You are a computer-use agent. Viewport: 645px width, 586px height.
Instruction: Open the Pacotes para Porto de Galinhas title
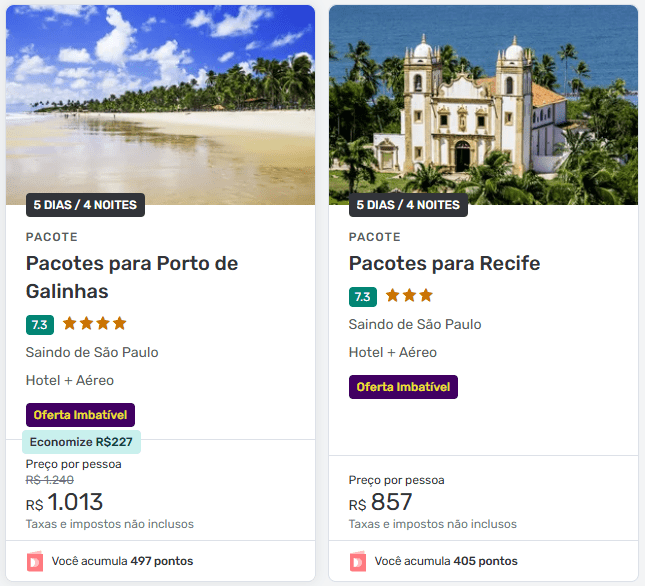131,277
